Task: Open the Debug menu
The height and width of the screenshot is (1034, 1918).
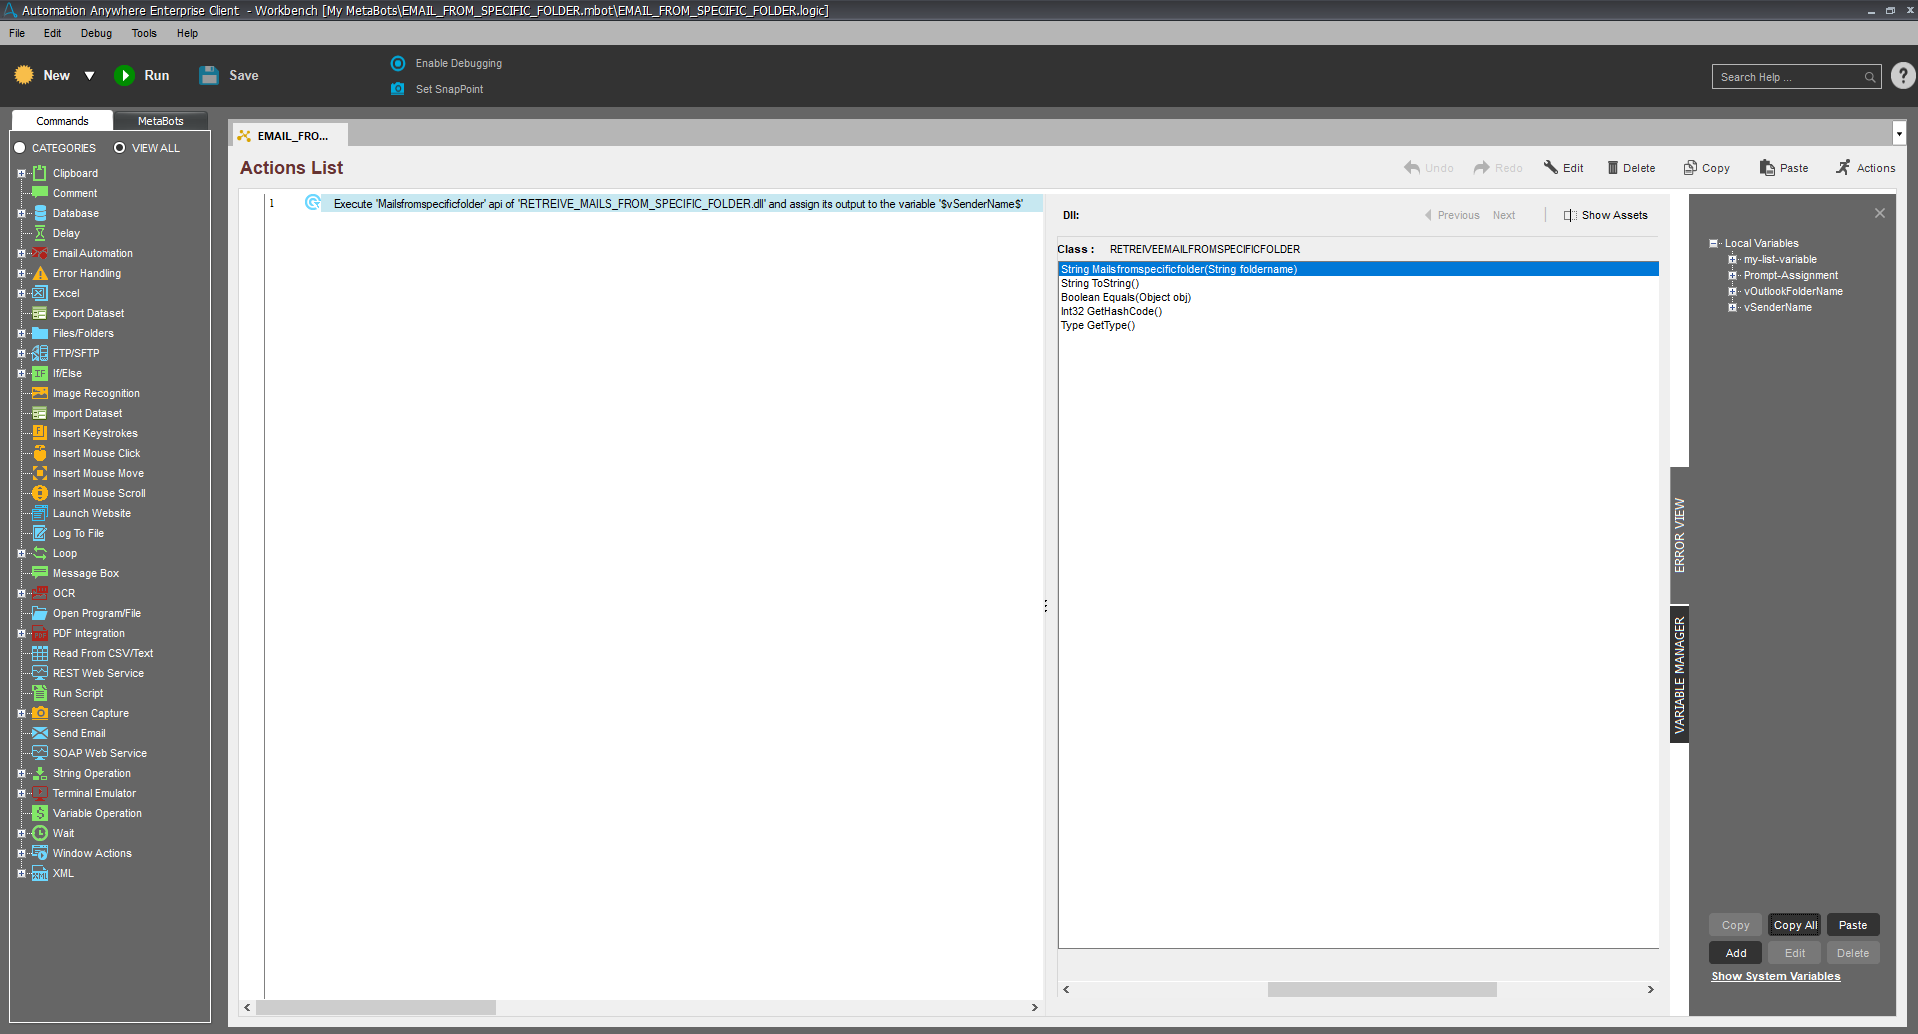Action: pyautogui.click(x=96, y=33)
